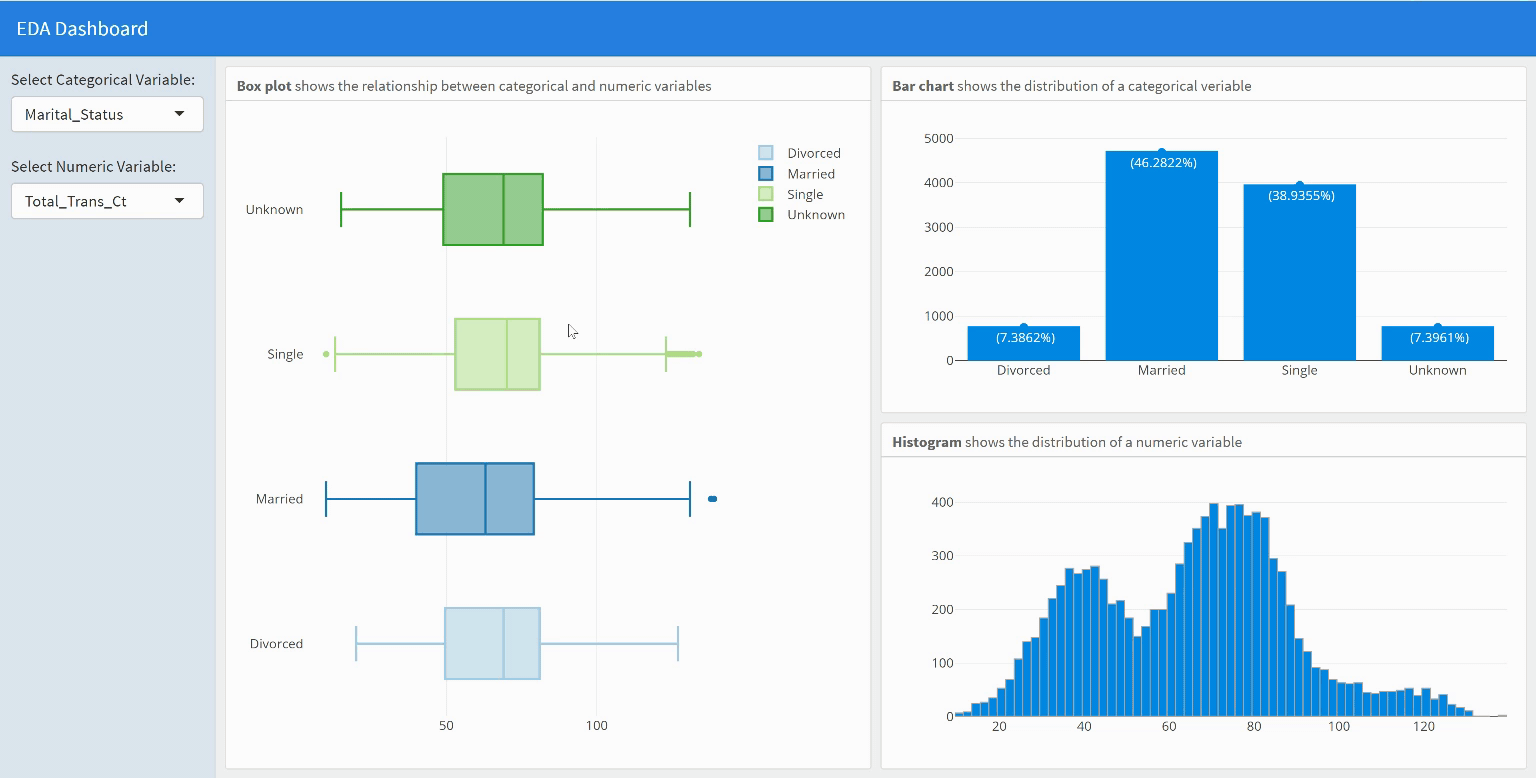Click the EDA Dashboard header title

82,28
